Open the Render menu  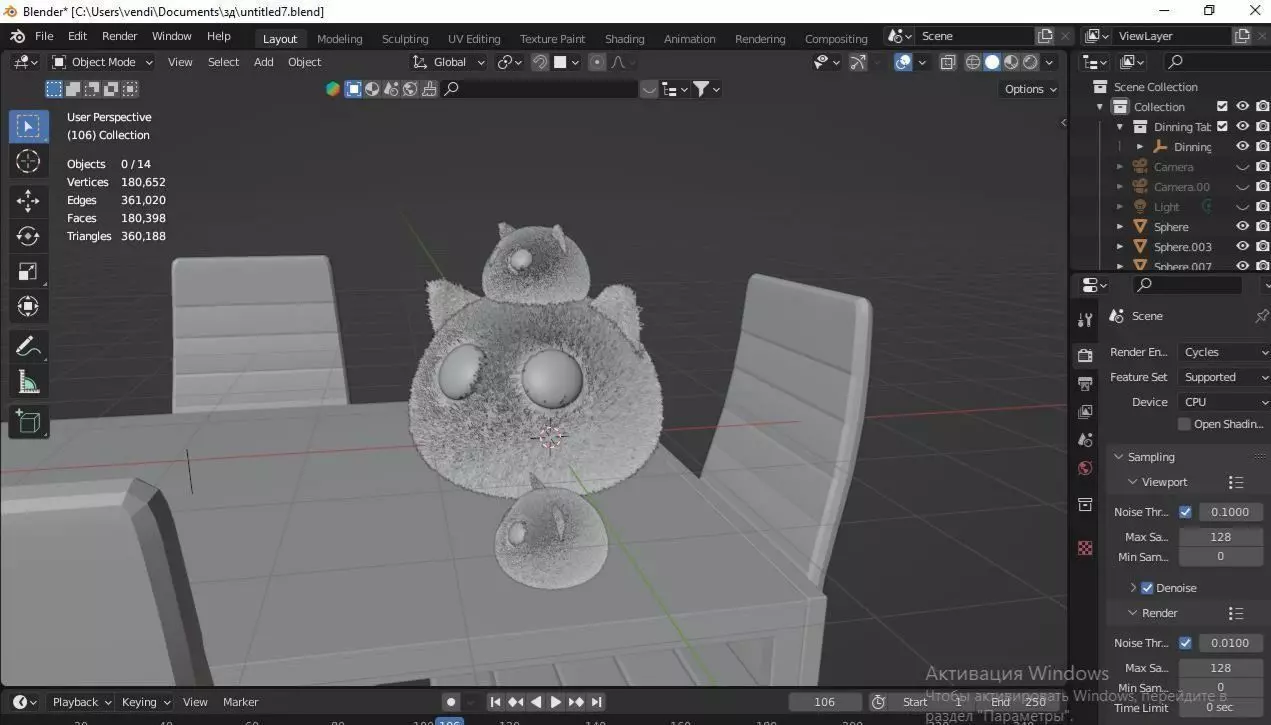click(x=119, y=36)
